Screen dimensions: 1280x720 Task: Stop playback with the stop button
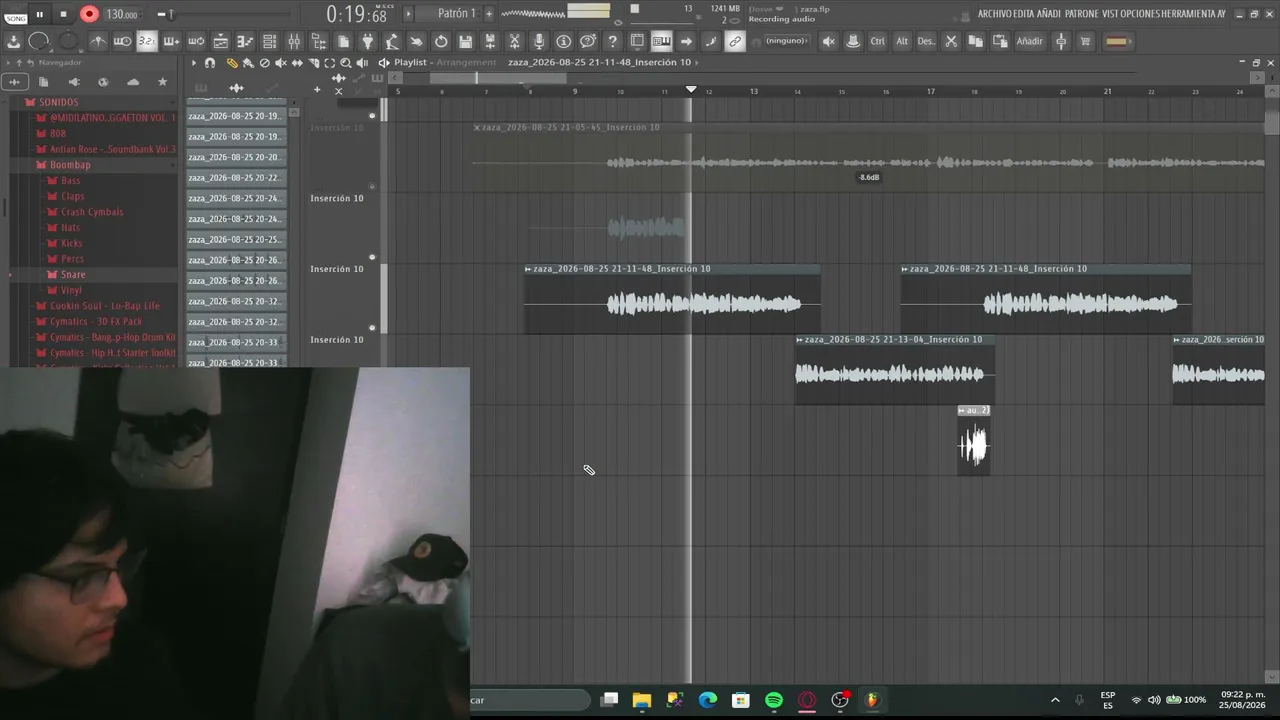pyautogui.click(x=63, y=14)
